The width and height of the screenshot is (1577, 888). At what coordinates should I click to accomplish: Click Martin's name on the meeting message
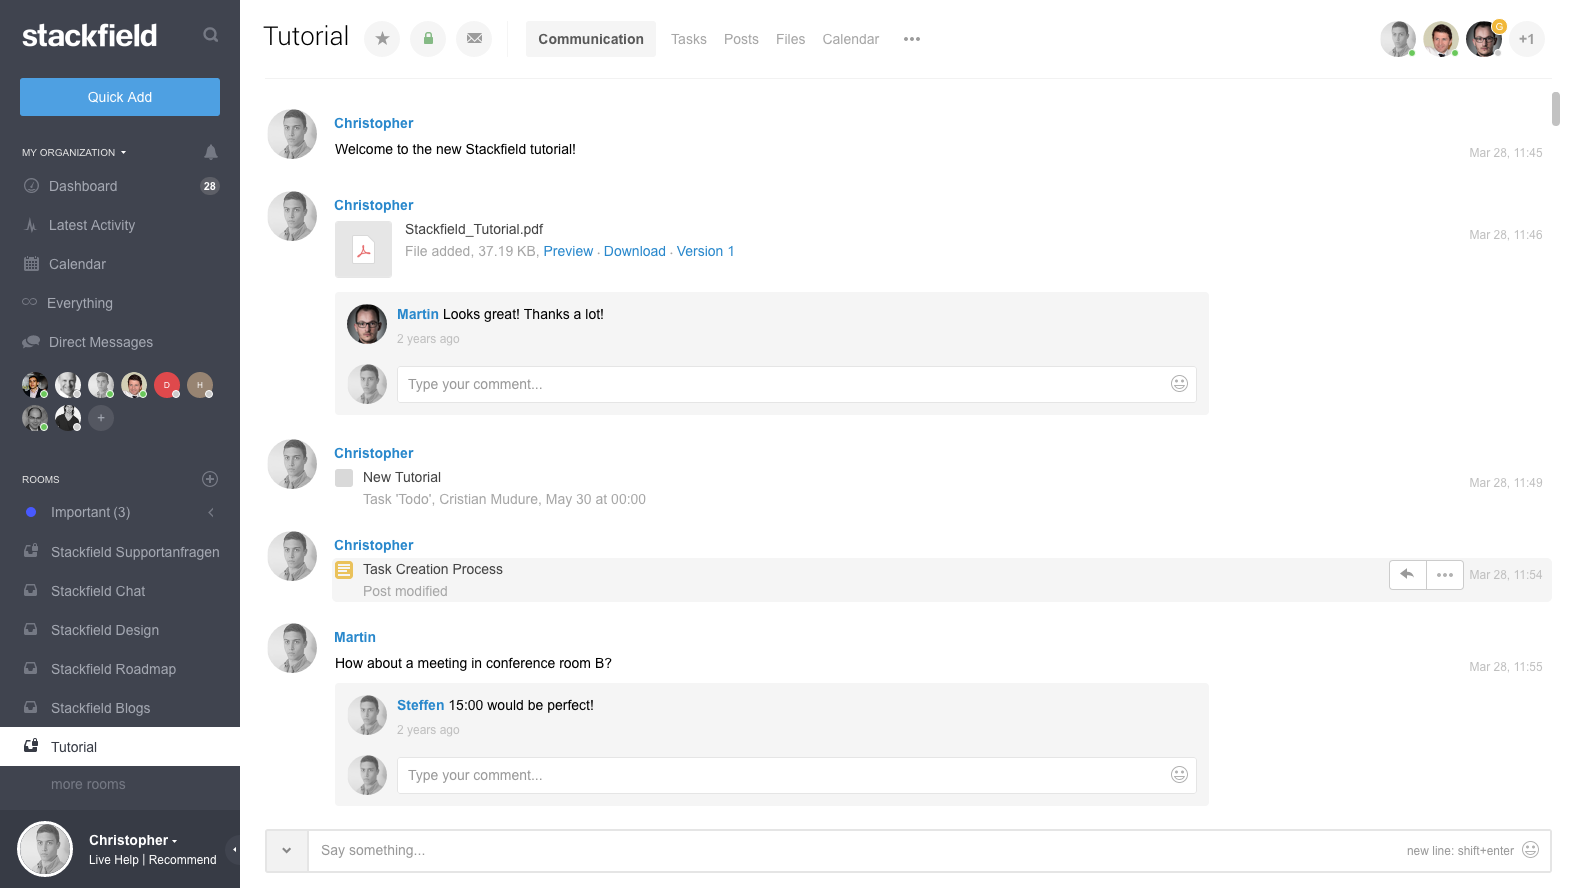355,637
